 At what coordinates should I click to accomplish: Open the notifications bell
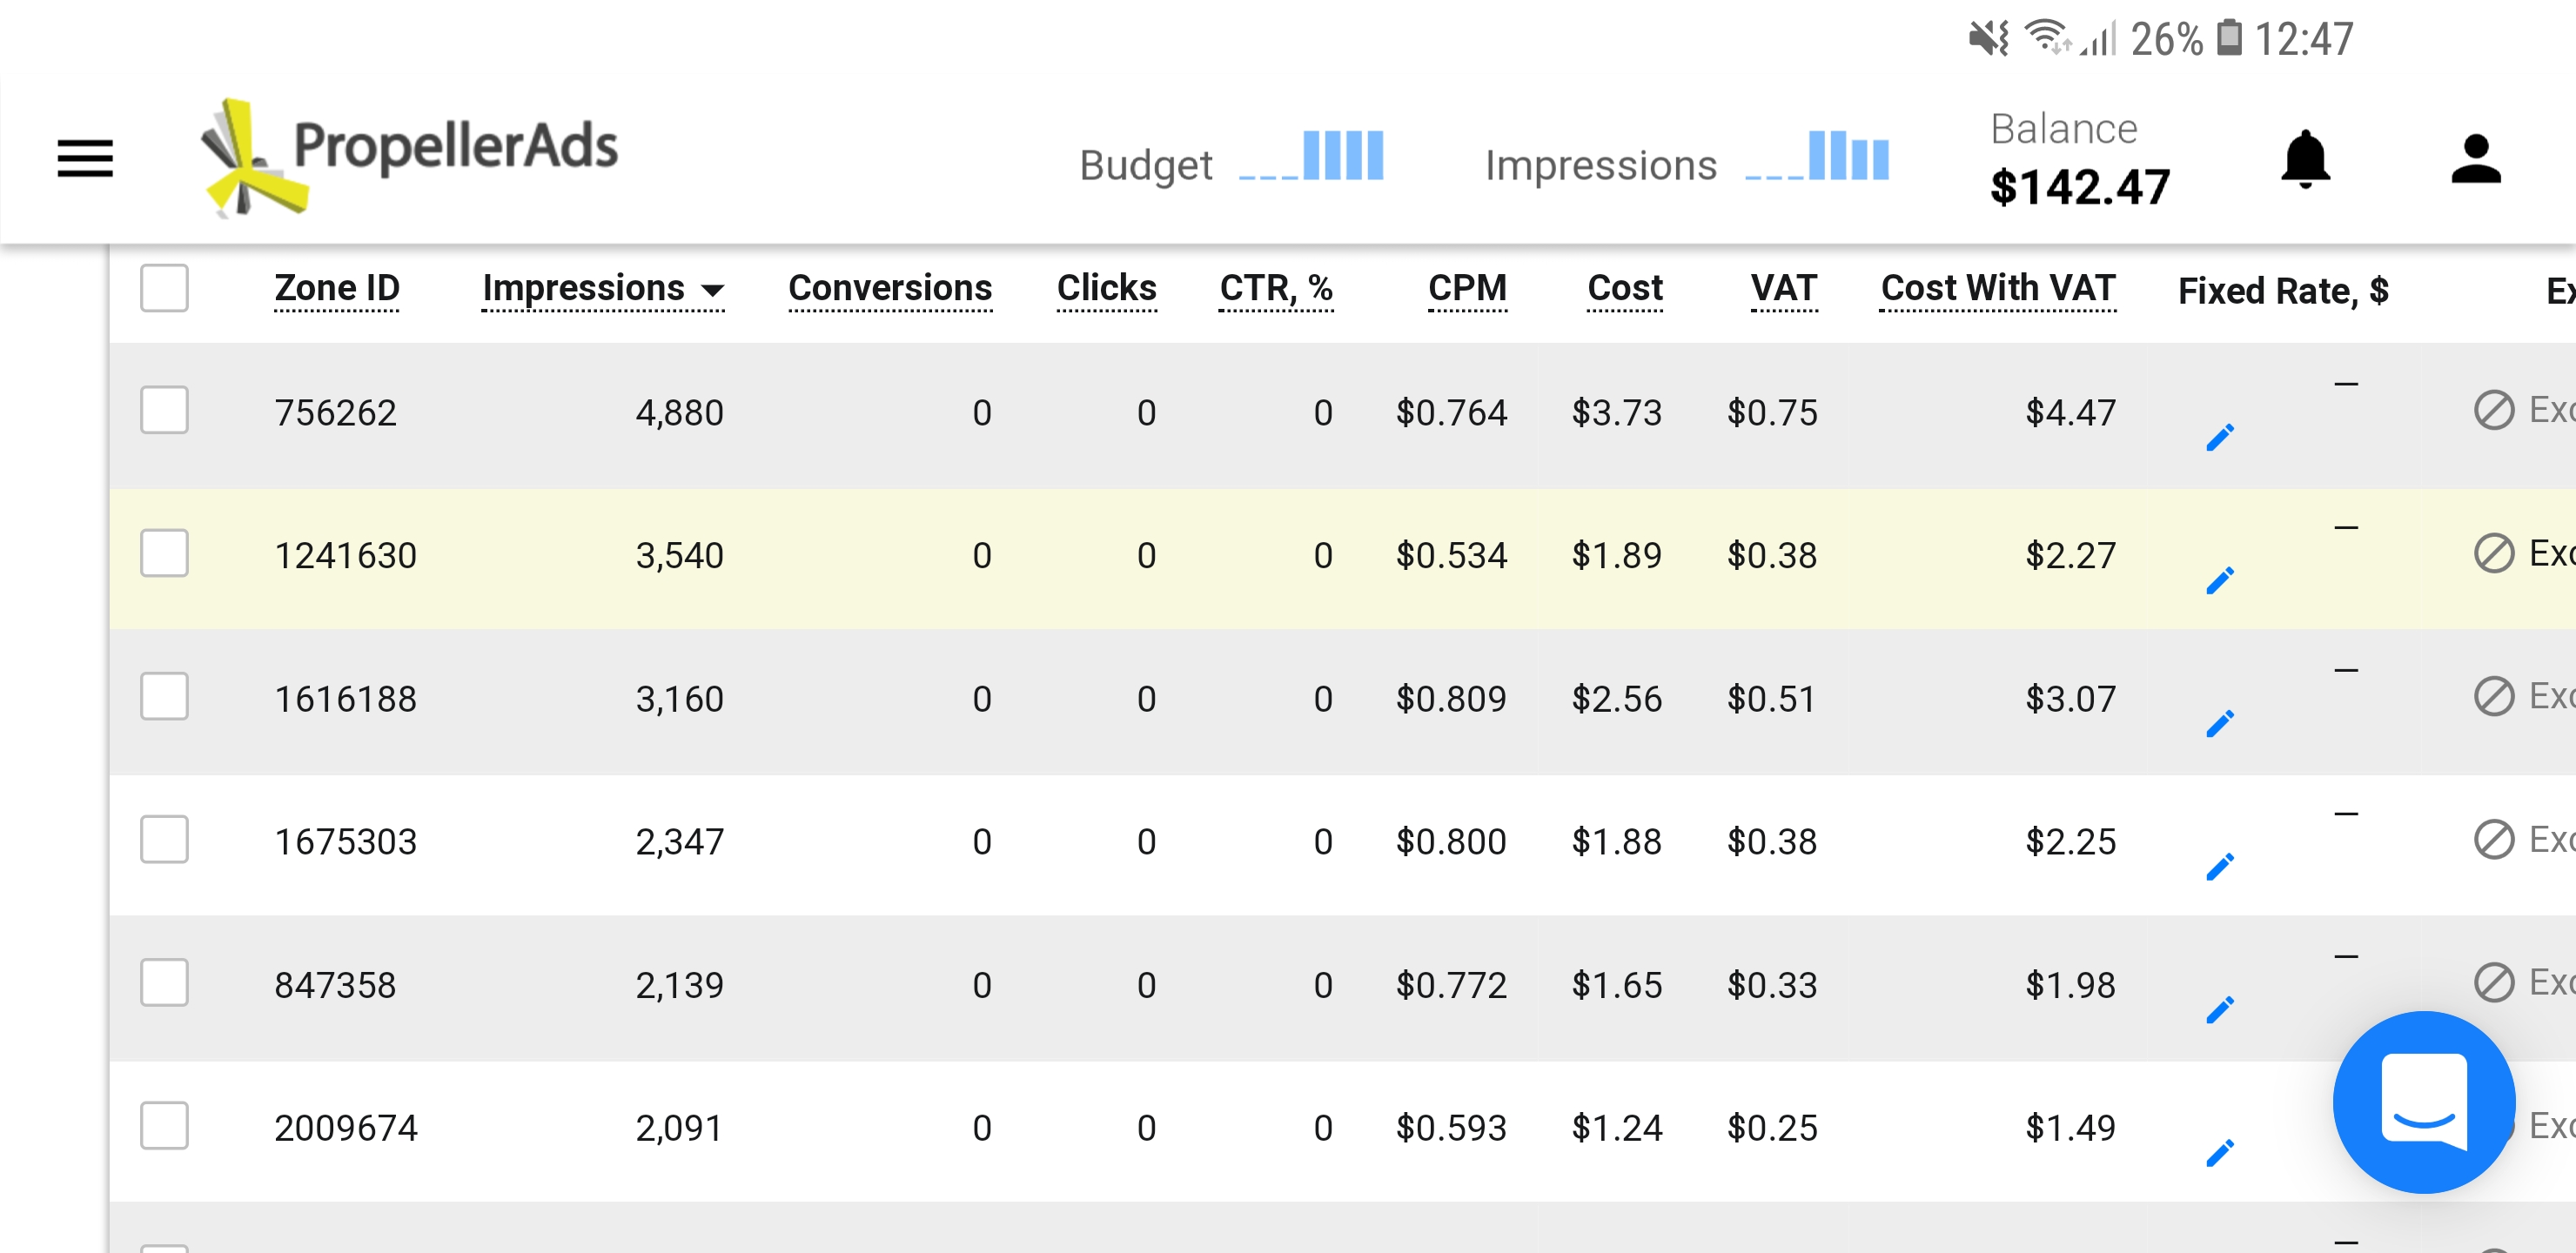coord(2305,159)
